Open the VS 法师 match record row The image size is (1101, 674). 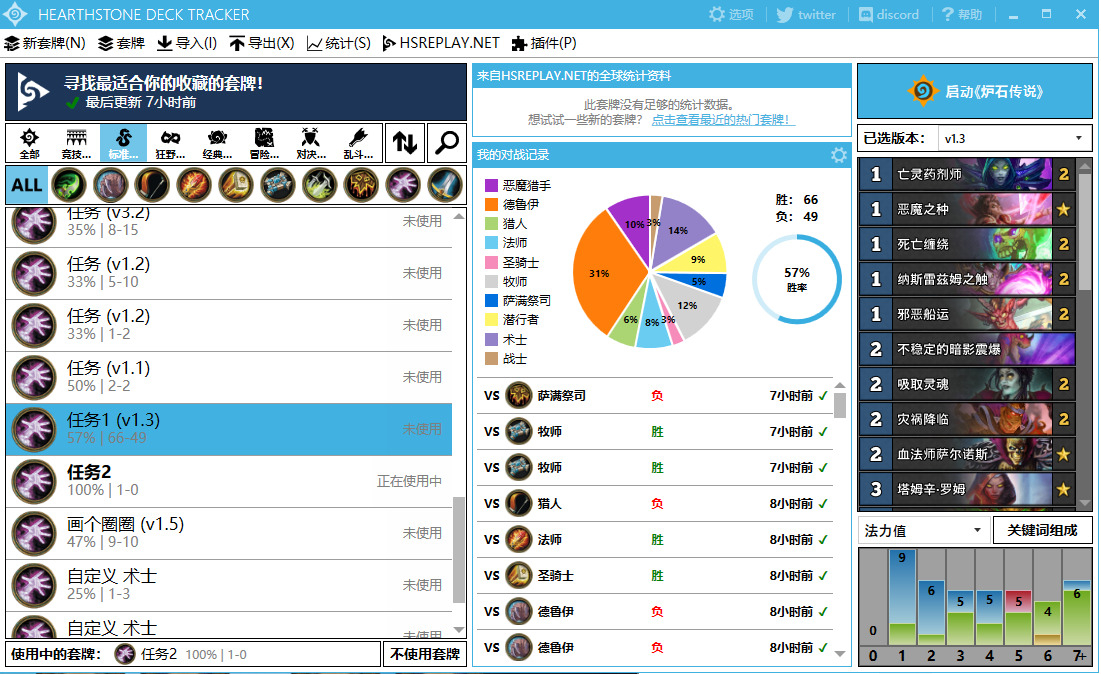tap(654, 540)
